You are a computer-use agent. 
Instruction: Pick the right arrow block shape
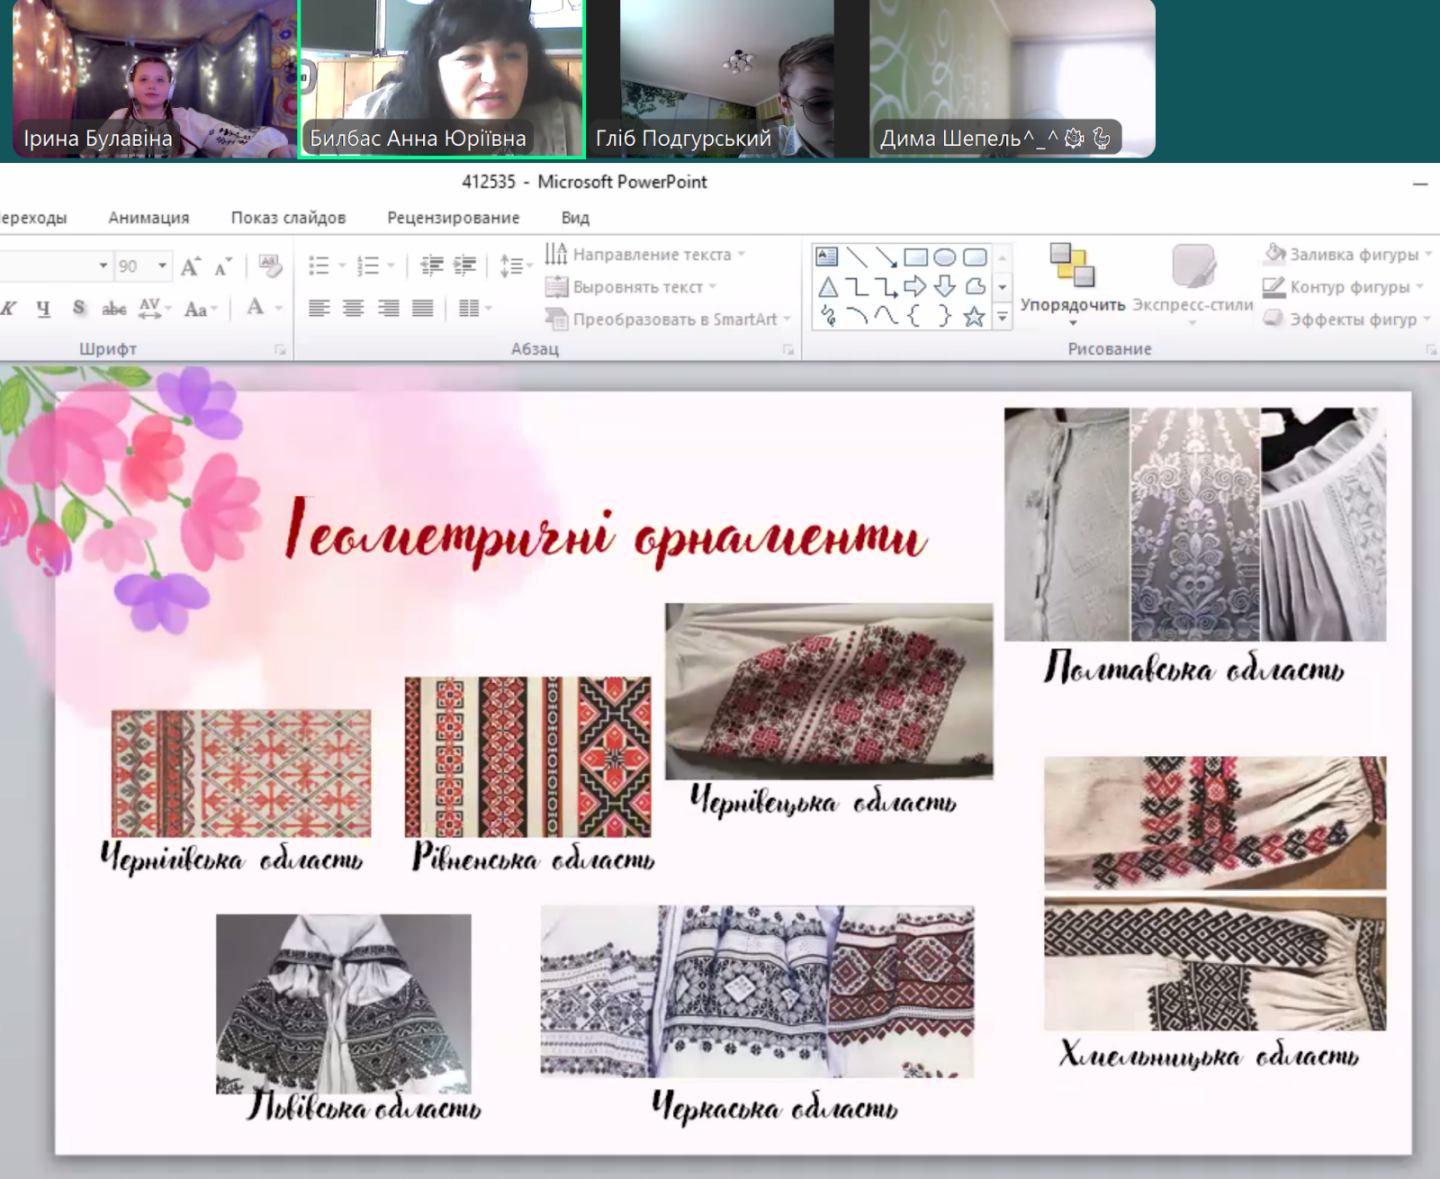pyautogui.click(x=915, y=287)
